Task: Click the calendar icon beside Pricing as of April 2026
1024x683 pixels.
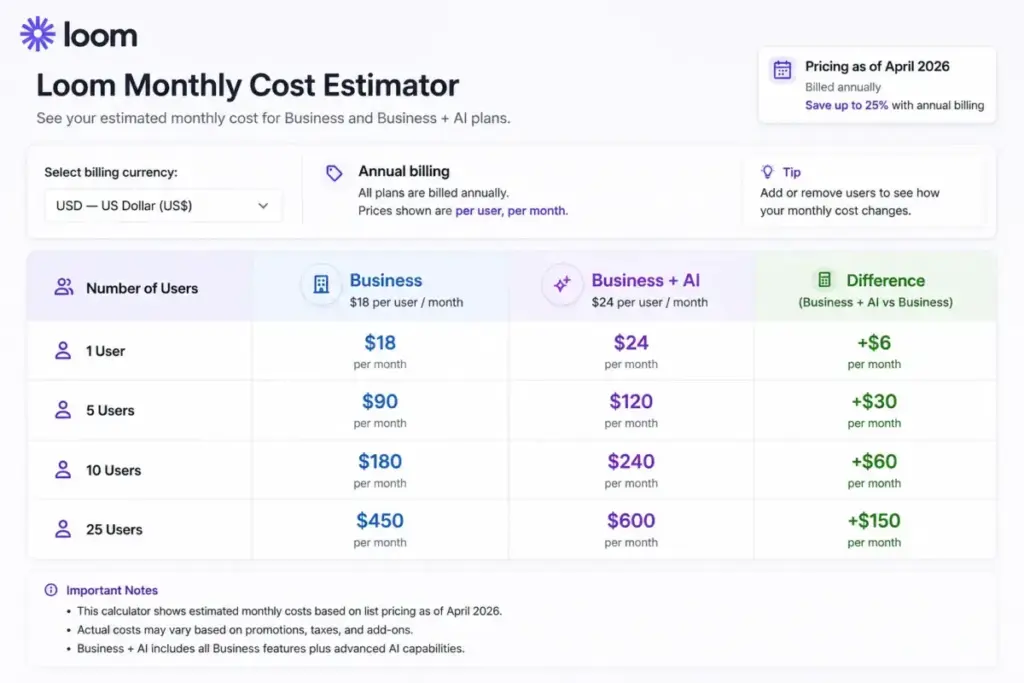Action: (x=782, y=69)
